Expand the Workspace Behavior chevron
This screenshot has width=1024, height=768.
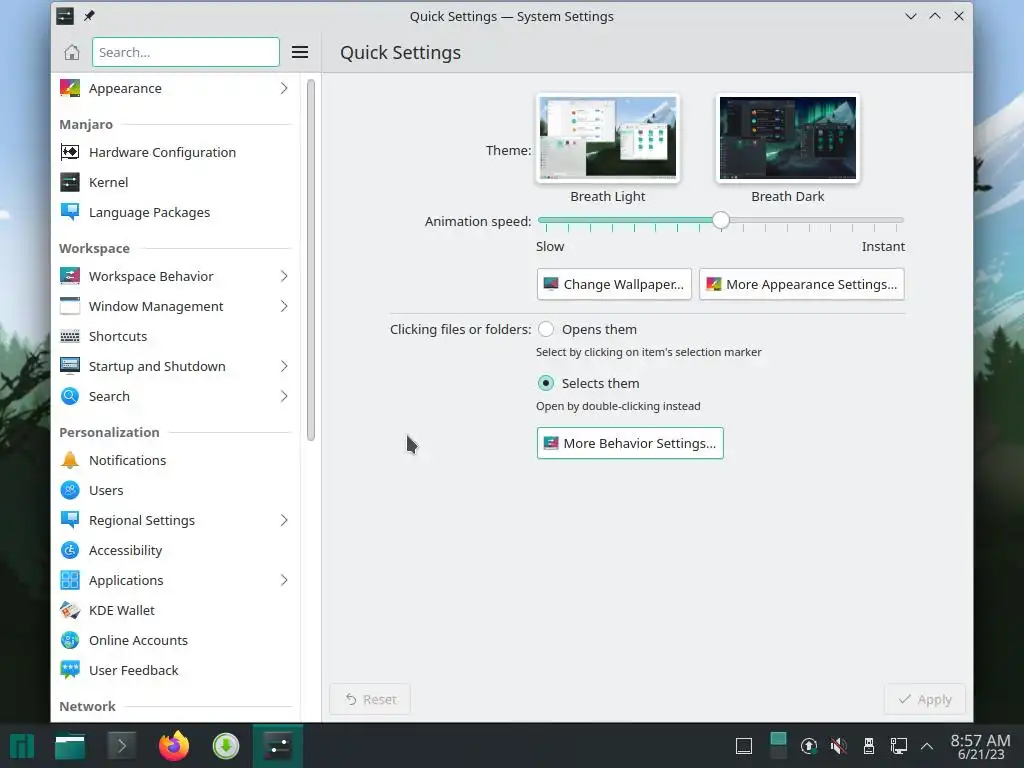click(284, 276)
